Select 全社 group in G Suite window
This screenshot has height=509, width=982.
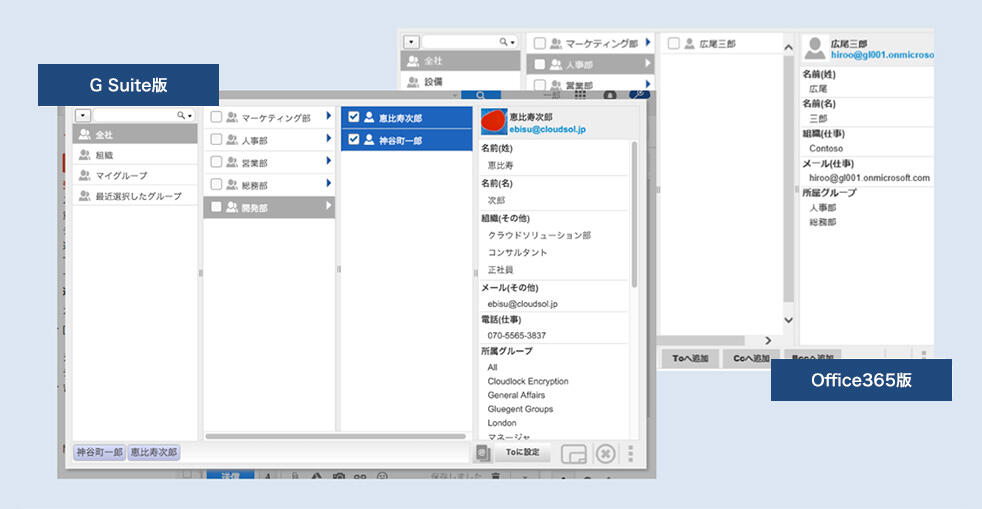(135, 135)
